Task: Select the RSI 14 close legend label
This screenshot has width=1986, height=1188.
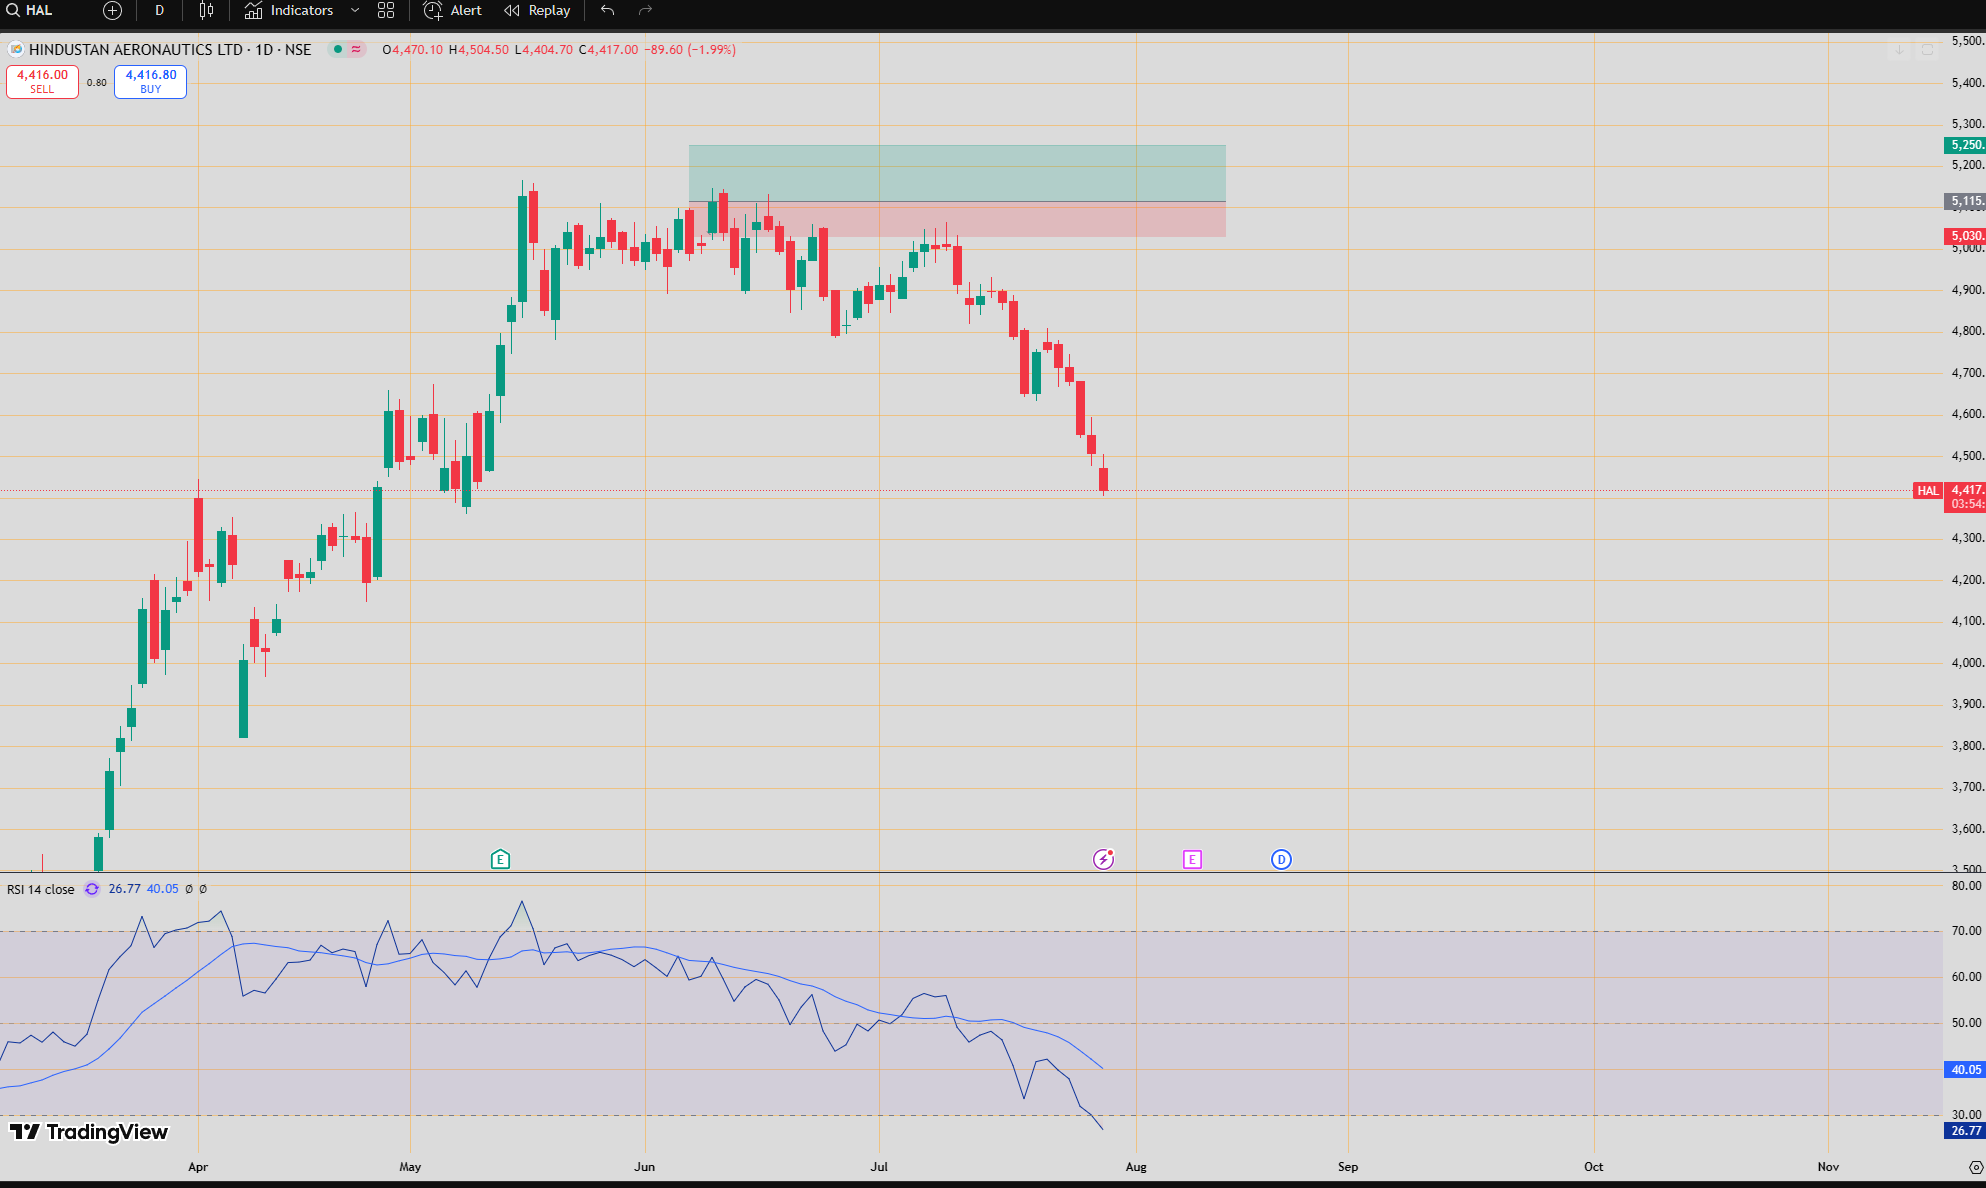Action: click(41, 889)
